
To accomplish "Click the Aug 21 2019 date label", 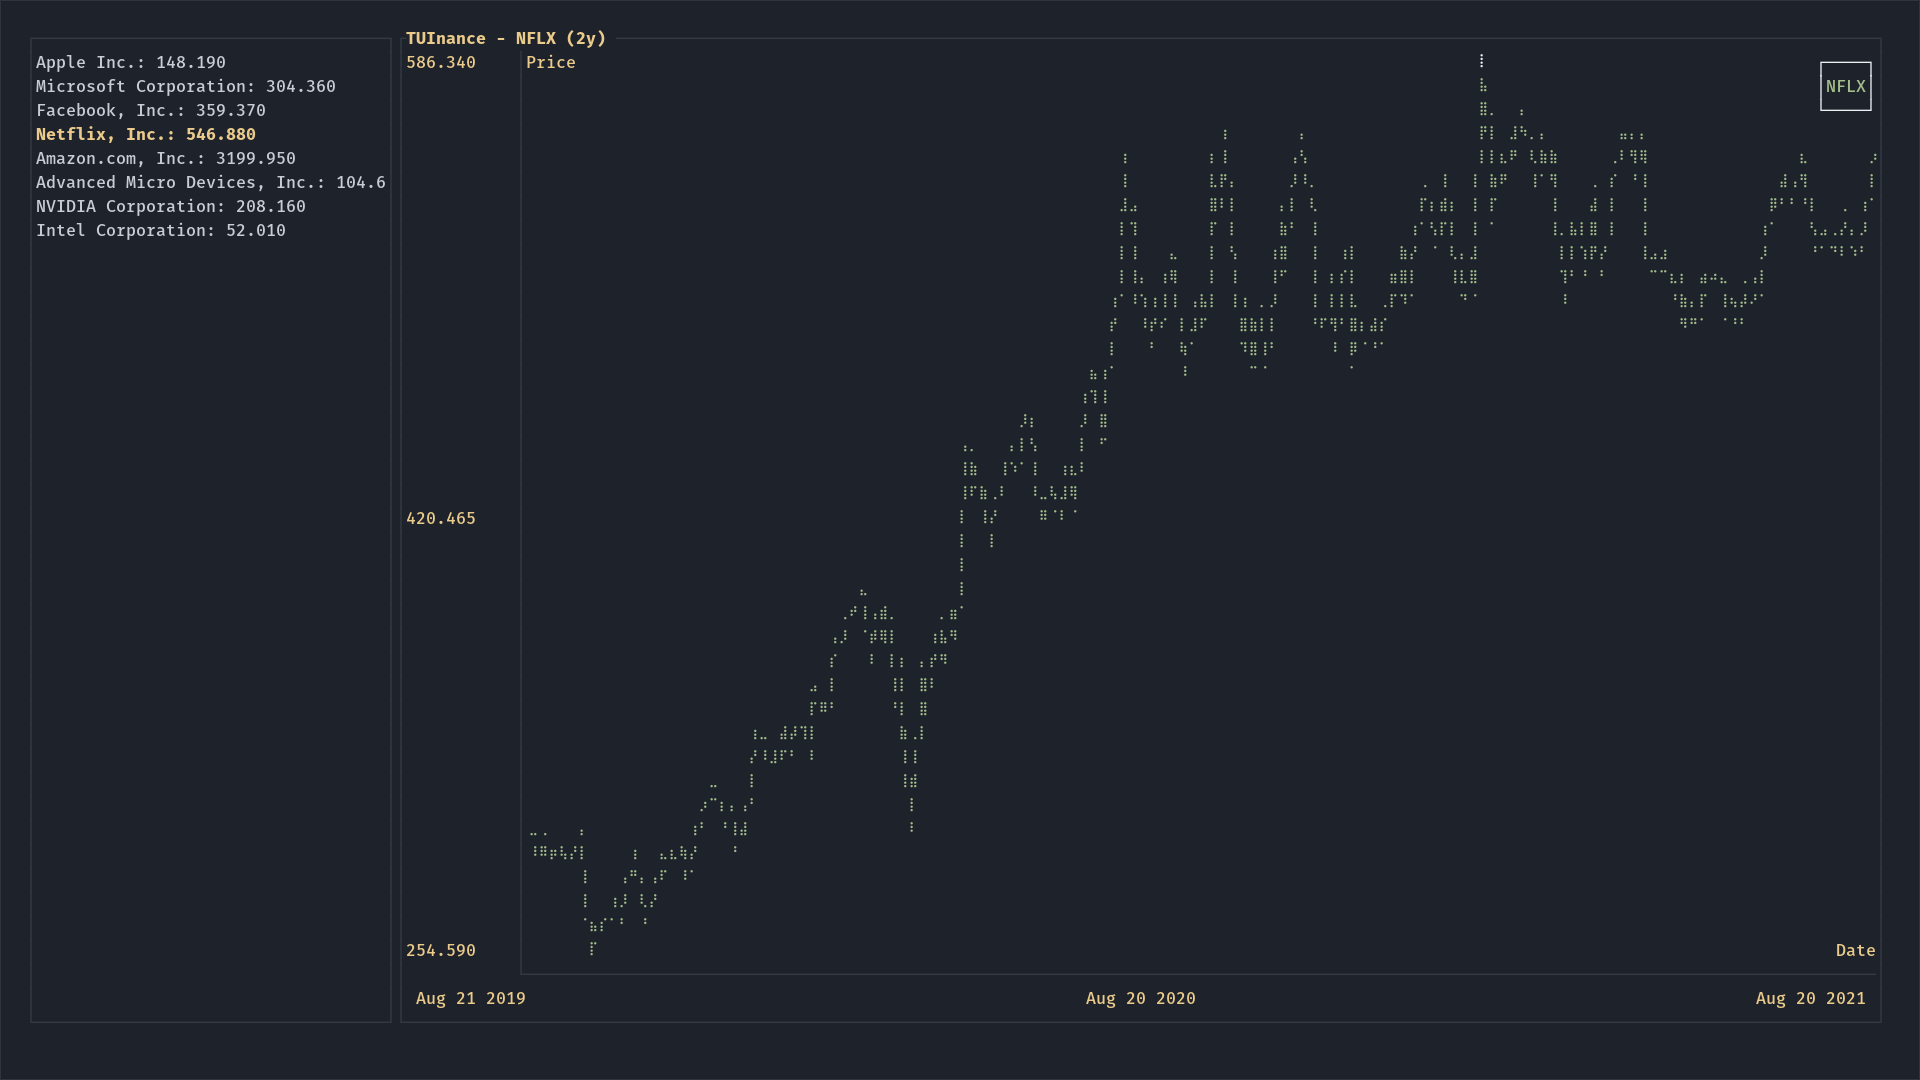I will click(x=471, y=998).
